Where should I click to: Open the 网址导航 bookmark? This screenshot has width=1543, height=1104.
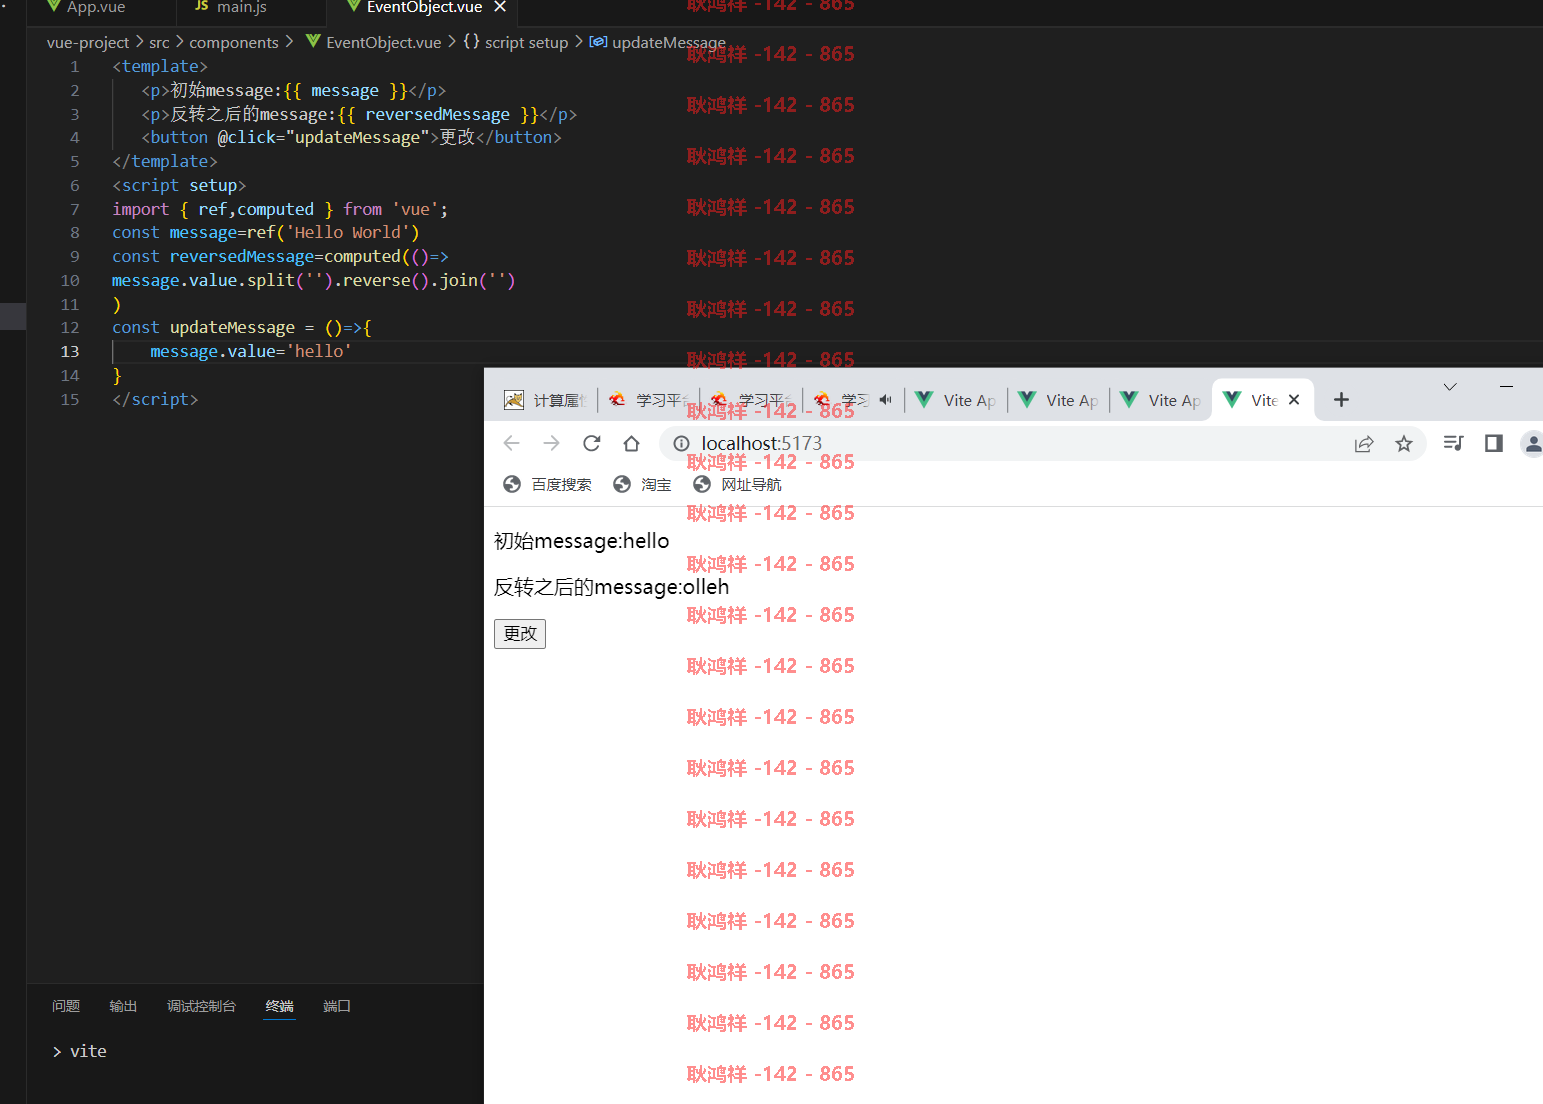(737, 484)
